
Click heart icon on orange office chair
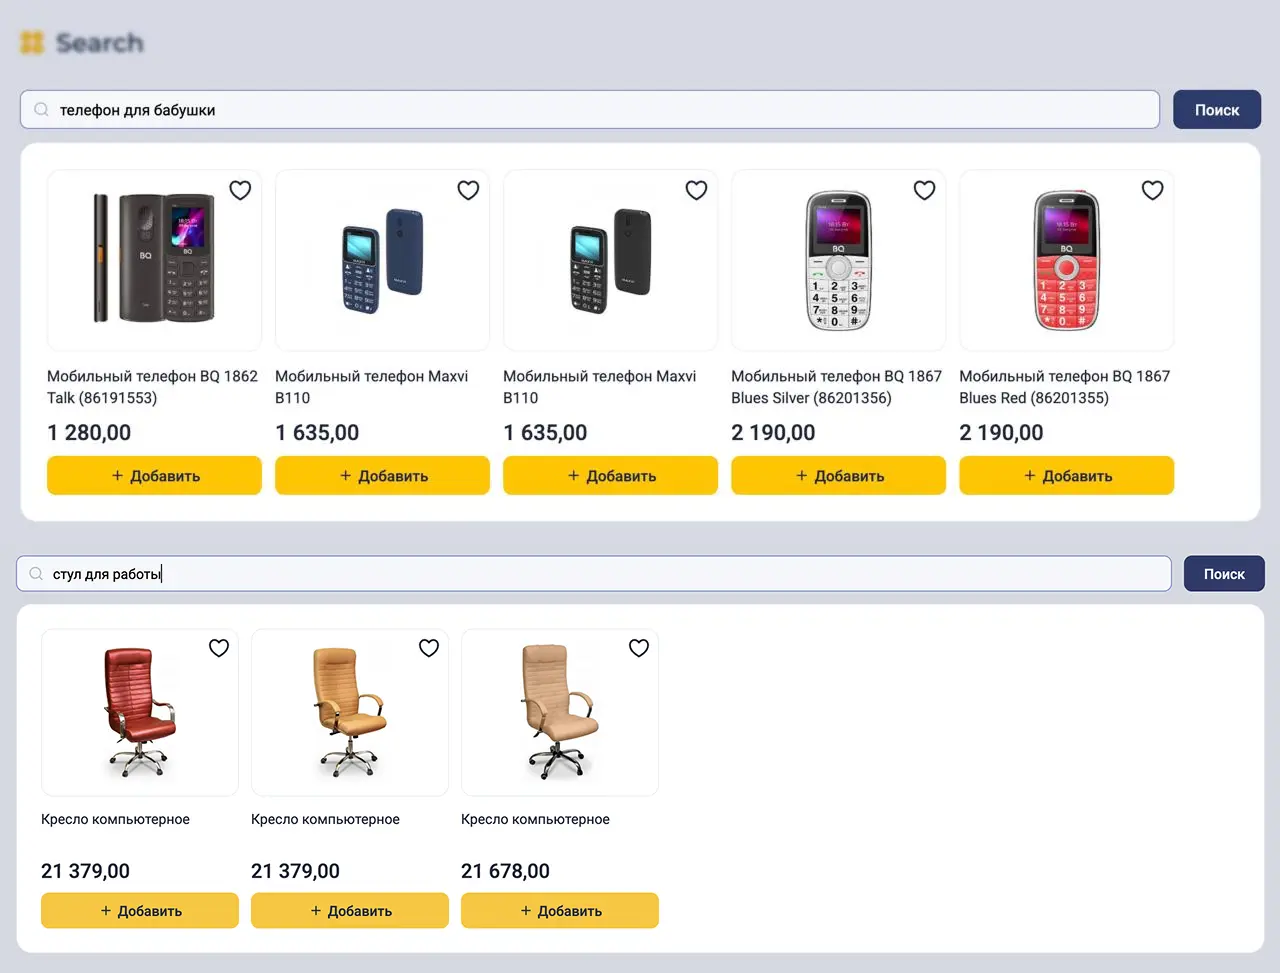tap(429, 648)
